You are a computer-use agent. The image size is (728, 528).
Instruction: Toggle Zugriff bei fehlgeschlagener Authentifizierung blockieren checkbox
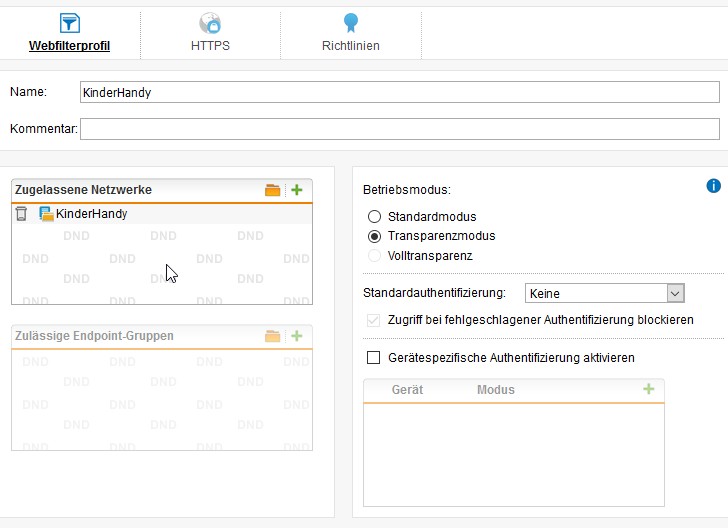tap(373, 320)
